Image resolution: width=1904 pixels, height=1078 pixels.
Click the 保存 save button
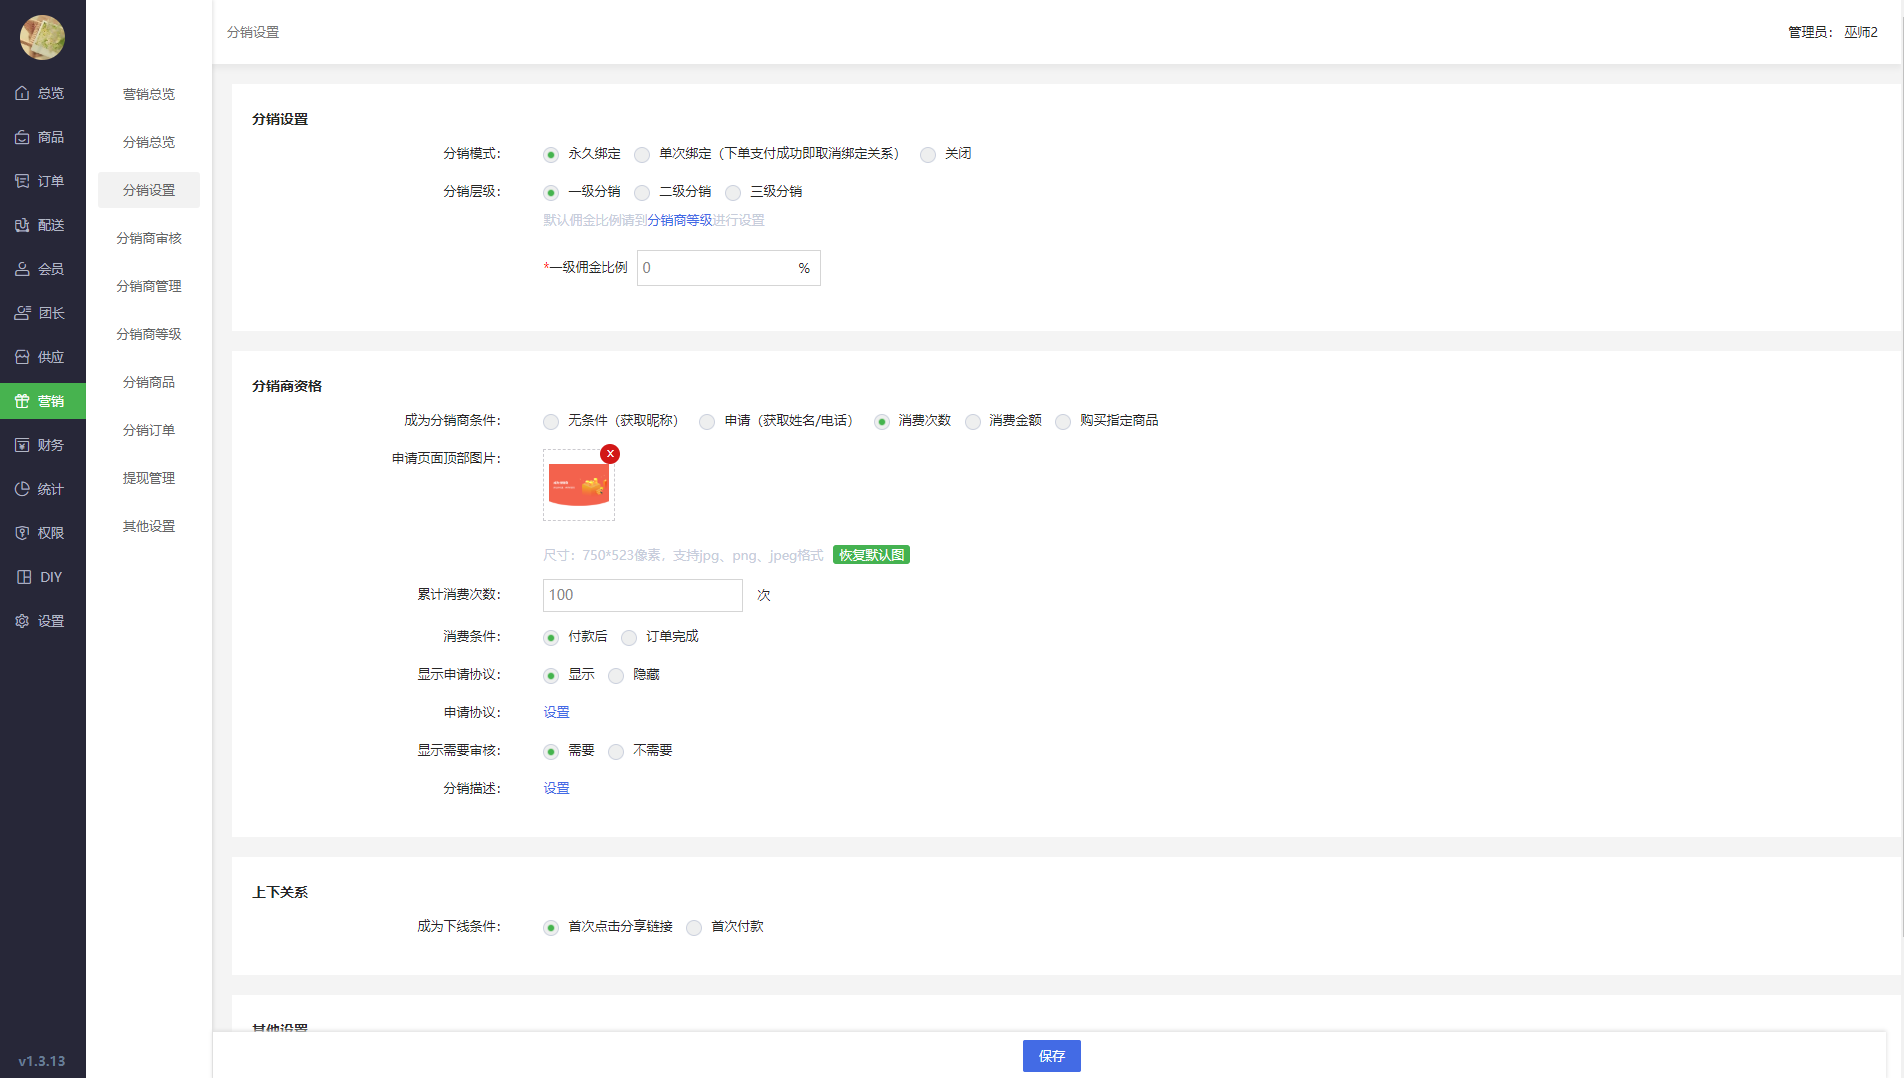[x=1051, y=1056]
